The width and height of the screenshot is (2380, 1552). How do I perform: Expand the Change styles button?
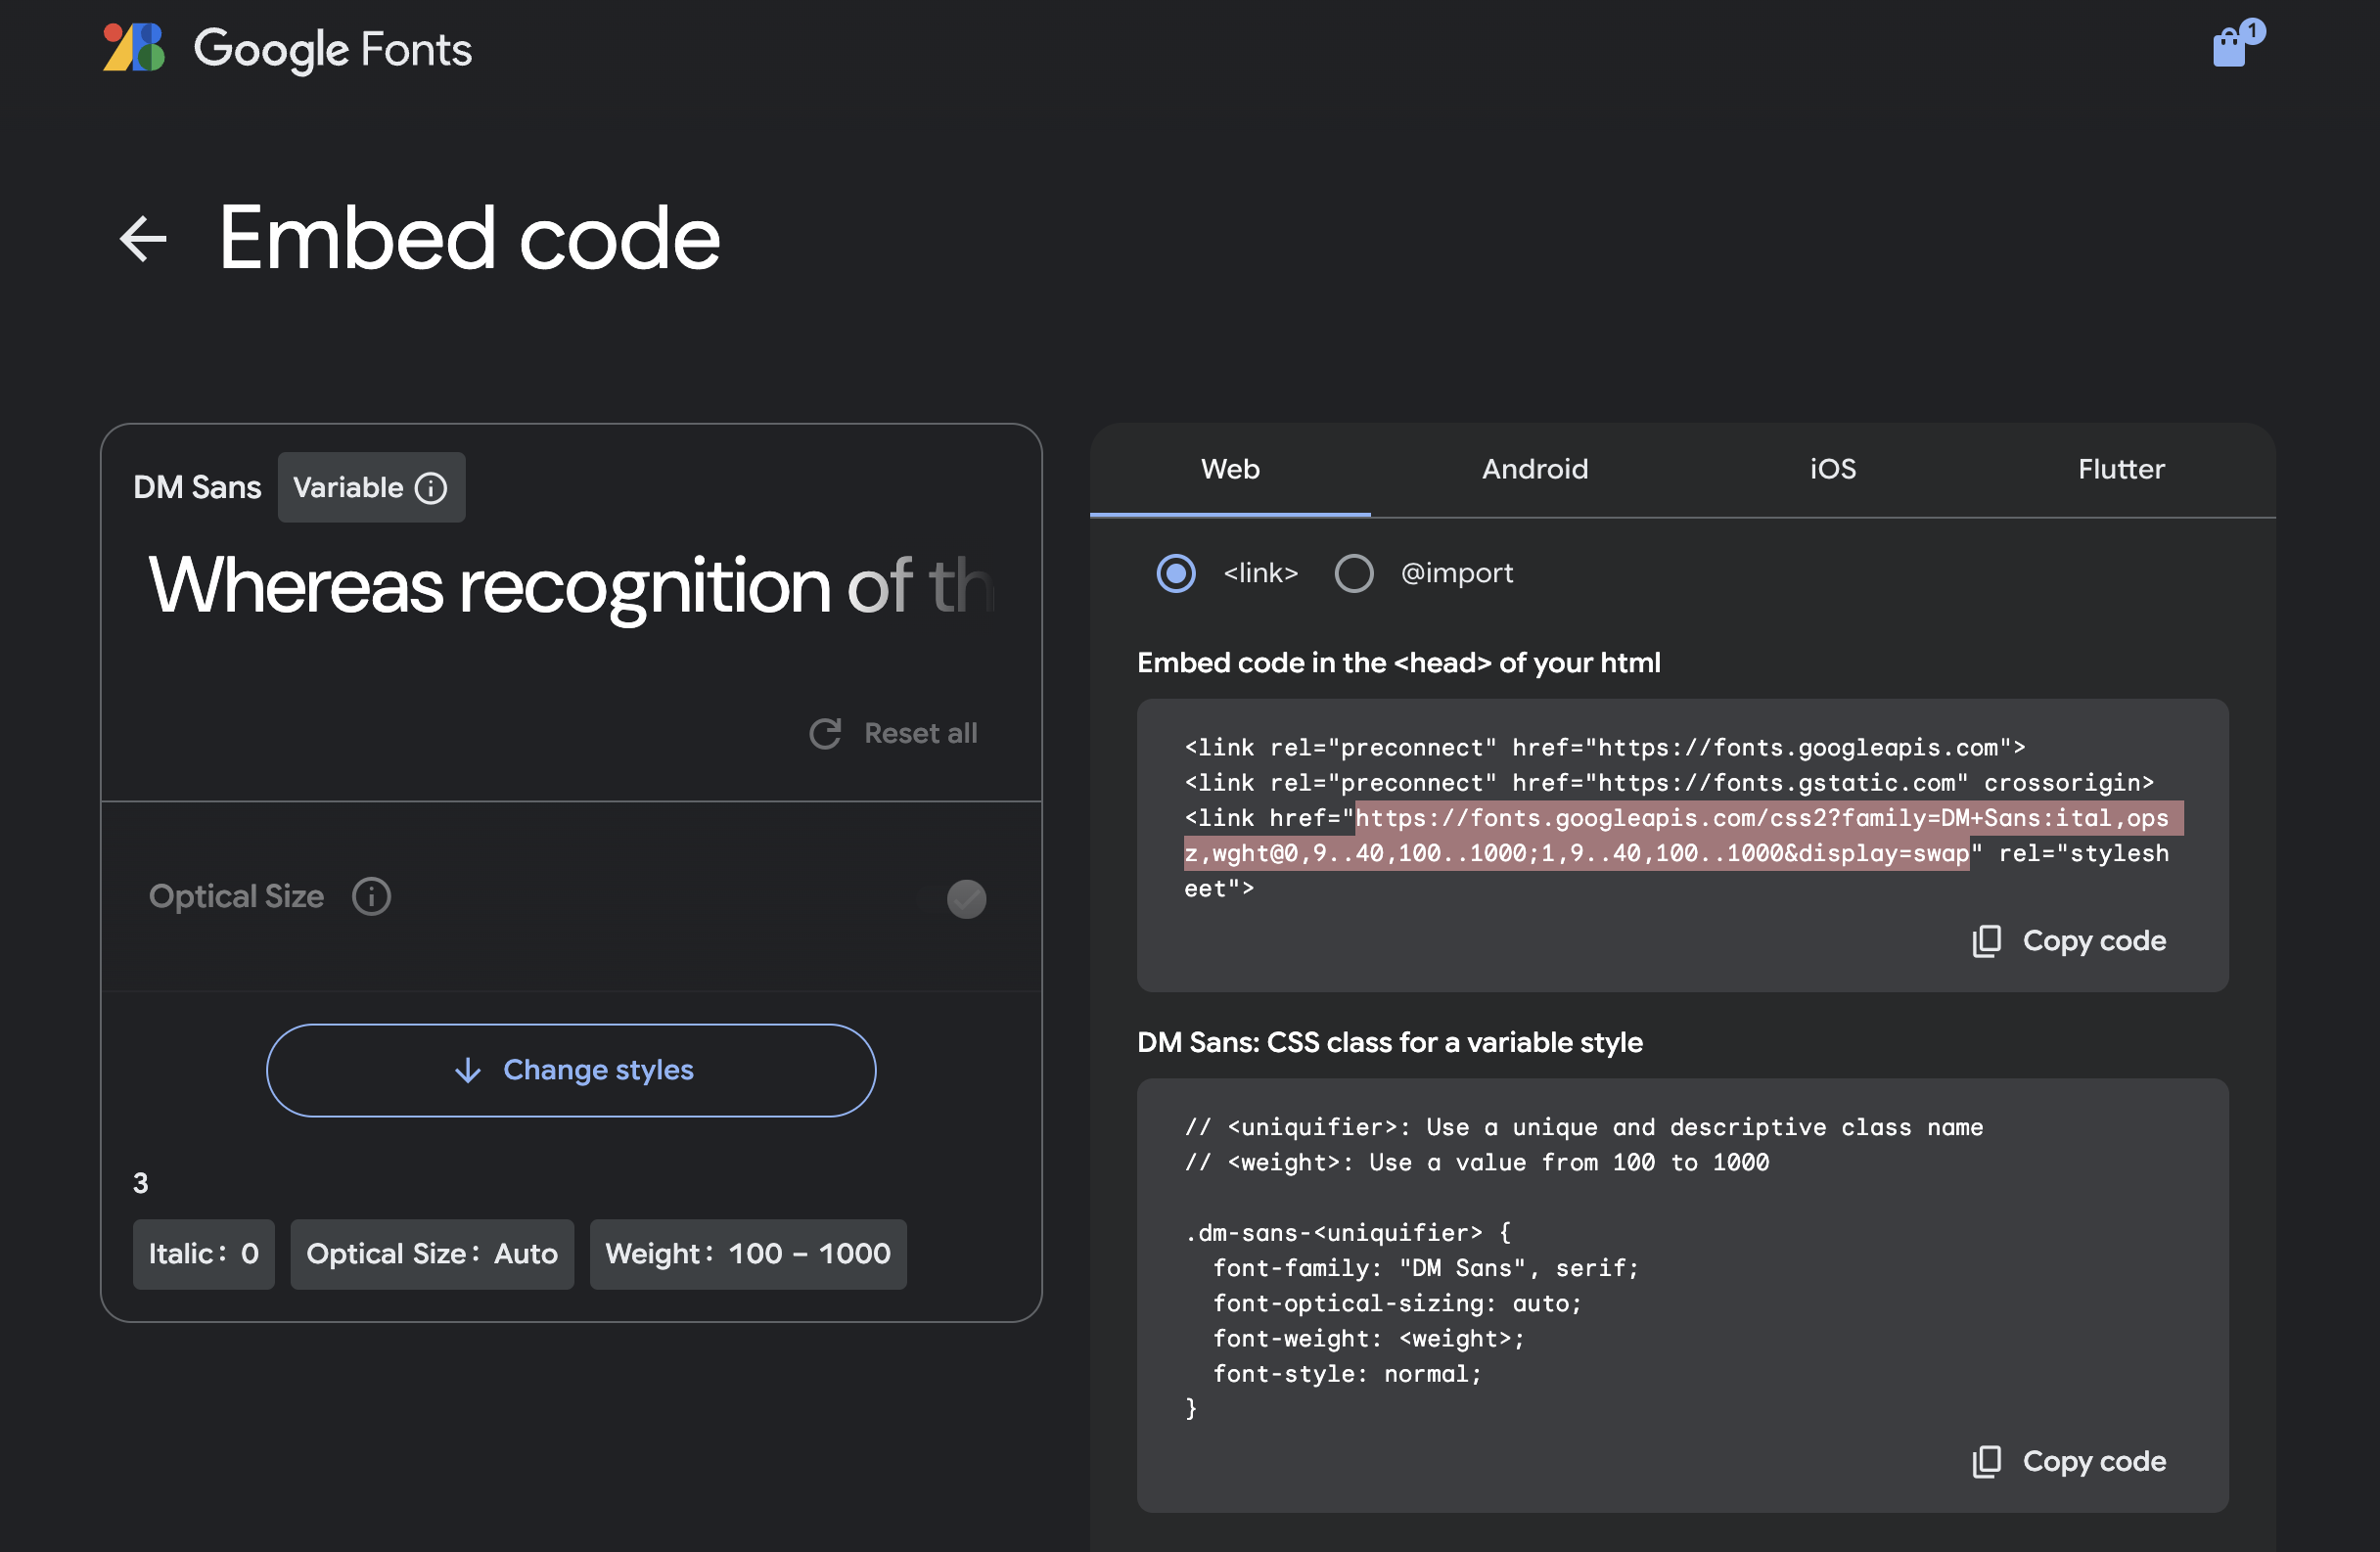pyautogui.click(x=571, y=1070)
